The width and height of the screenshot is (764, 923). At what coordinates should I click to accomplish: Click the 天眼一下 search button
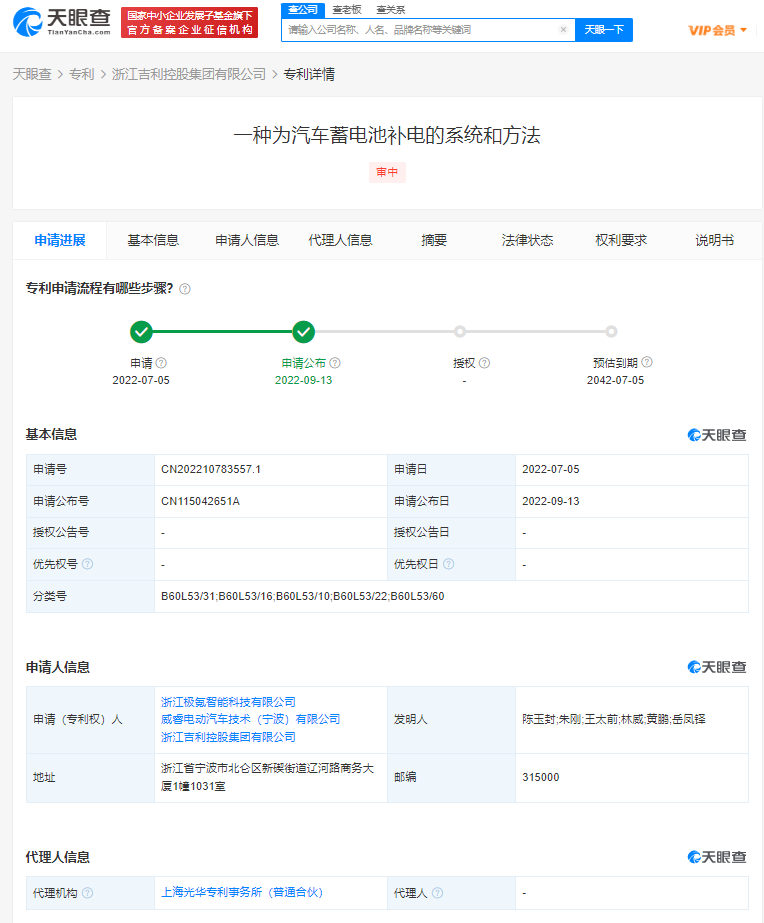[604, 29]
